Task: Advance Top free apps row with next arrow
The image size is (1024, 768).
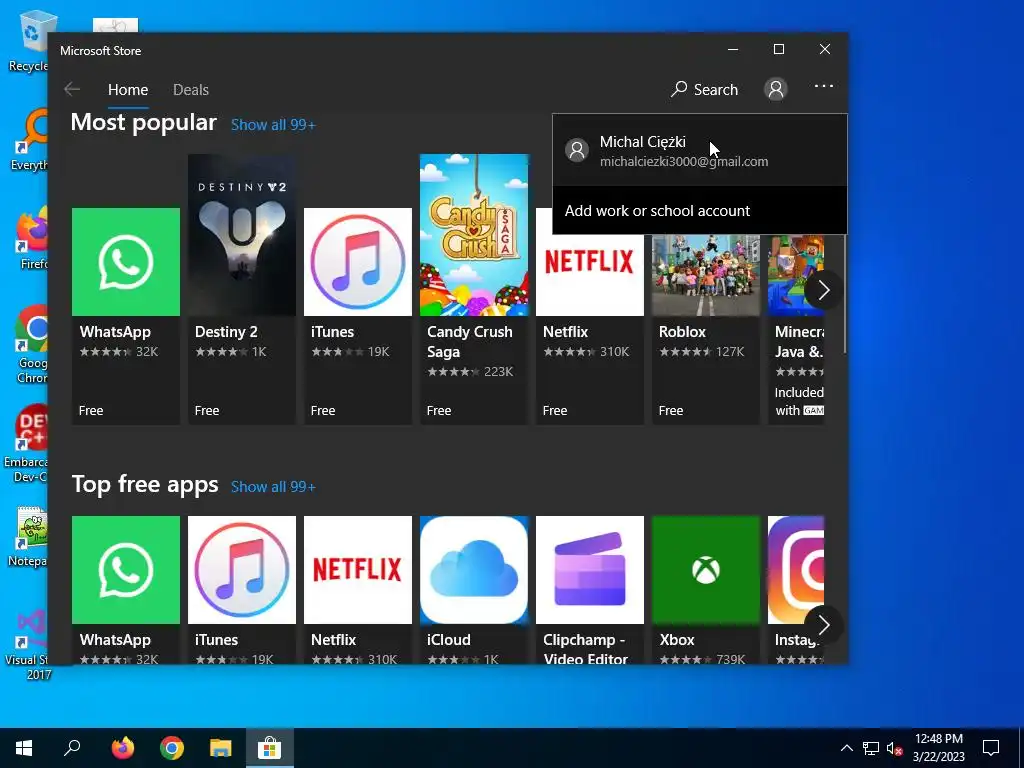Action: (824, 626)
